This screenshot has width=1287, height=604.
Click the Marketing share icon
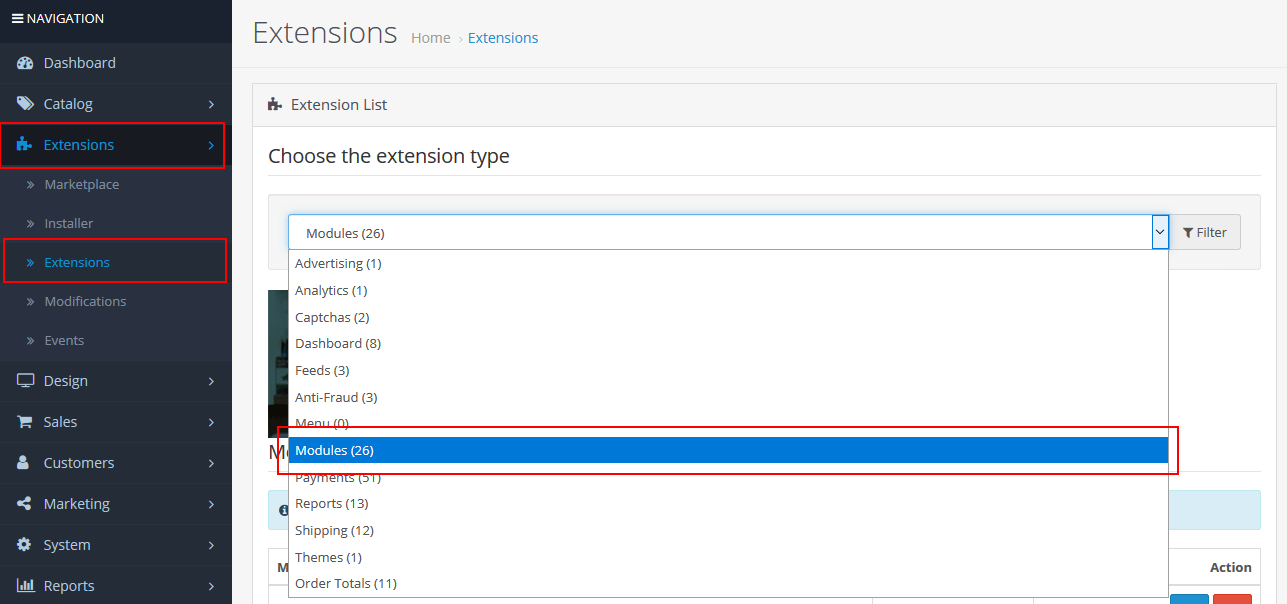pyautogui.click(x=25, y=504)
